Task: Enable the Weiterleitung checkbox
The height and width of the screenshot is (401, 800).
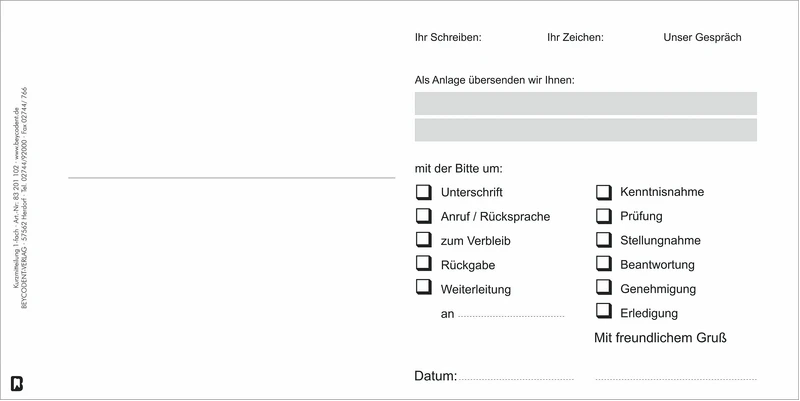Action: tap(422, 289)
